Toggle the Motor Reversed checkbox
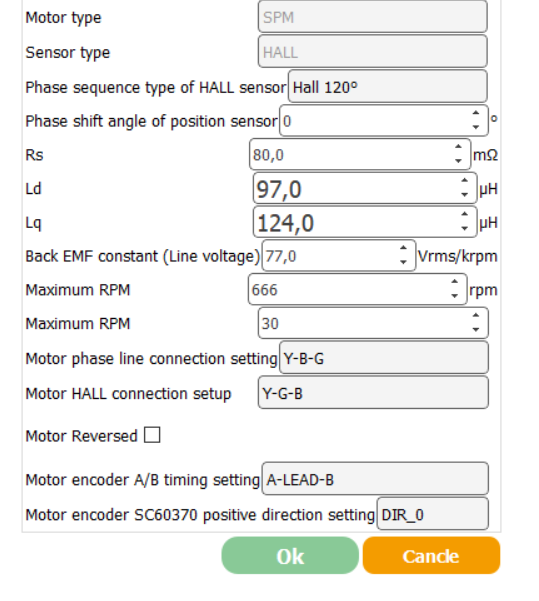 pos(152,435)
